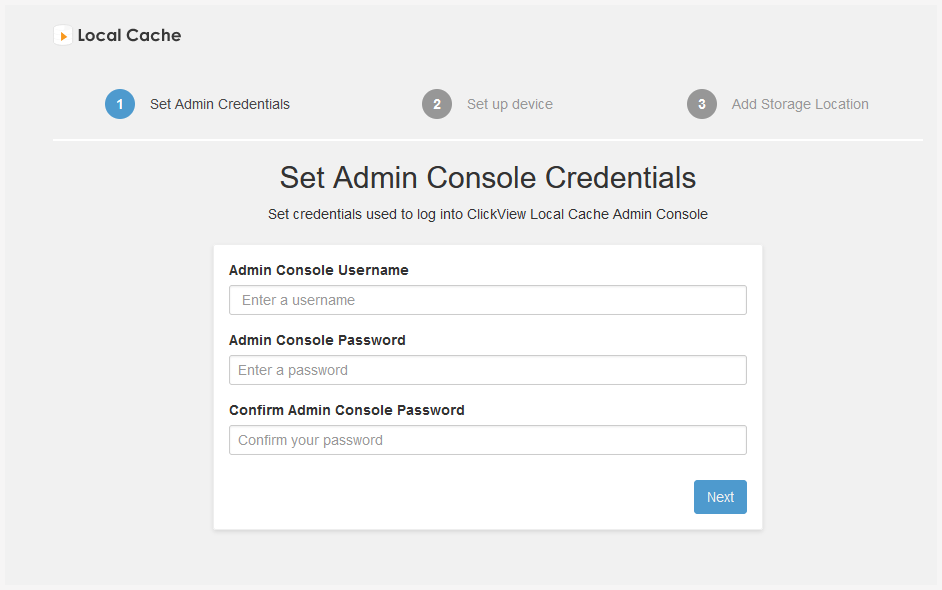Viewport: 942px width, 590px height.
Task: Open the Set up device step
Action: click(509, 104)
